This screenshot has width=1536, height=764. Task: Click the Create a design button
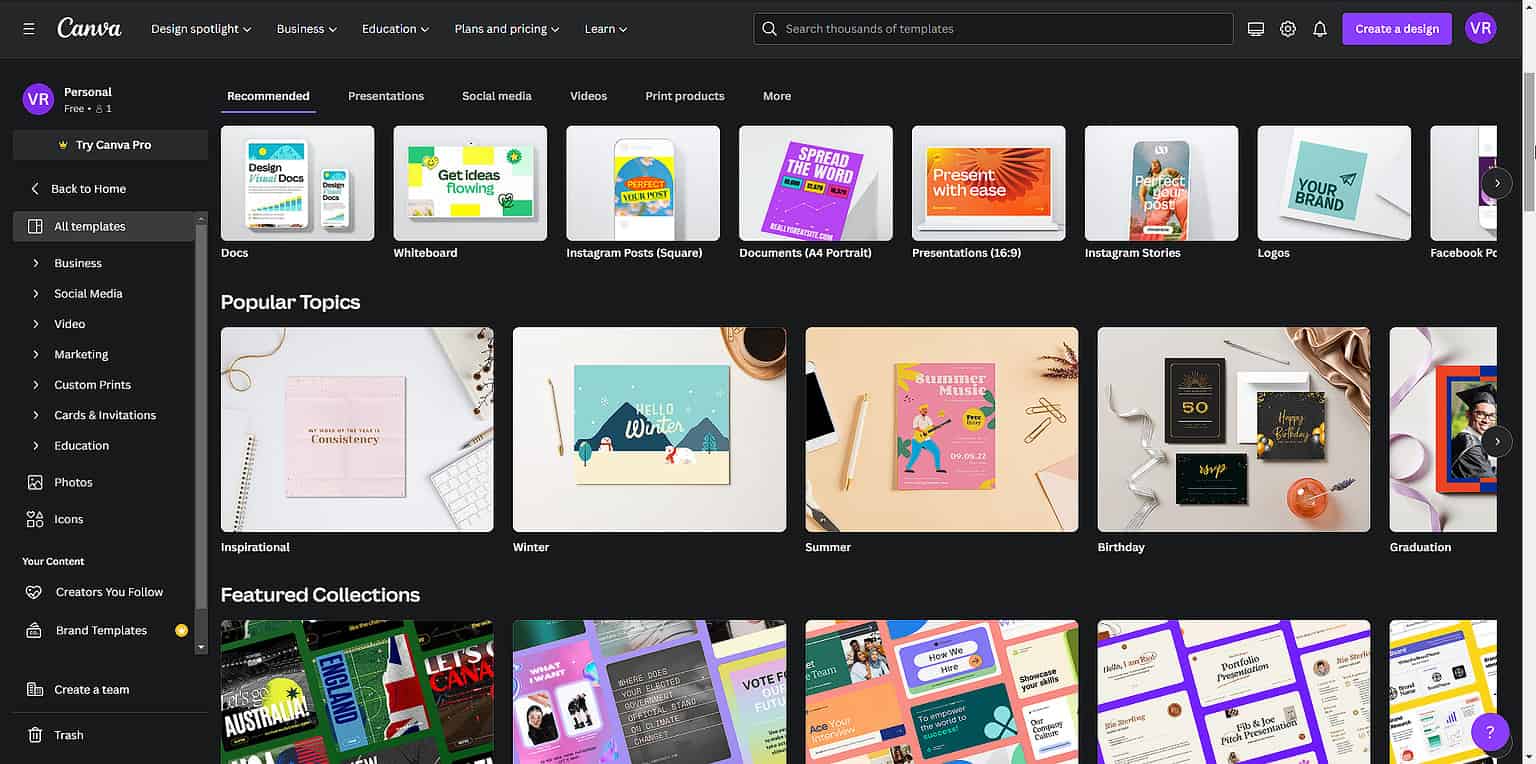click(x=1396, y=28)
